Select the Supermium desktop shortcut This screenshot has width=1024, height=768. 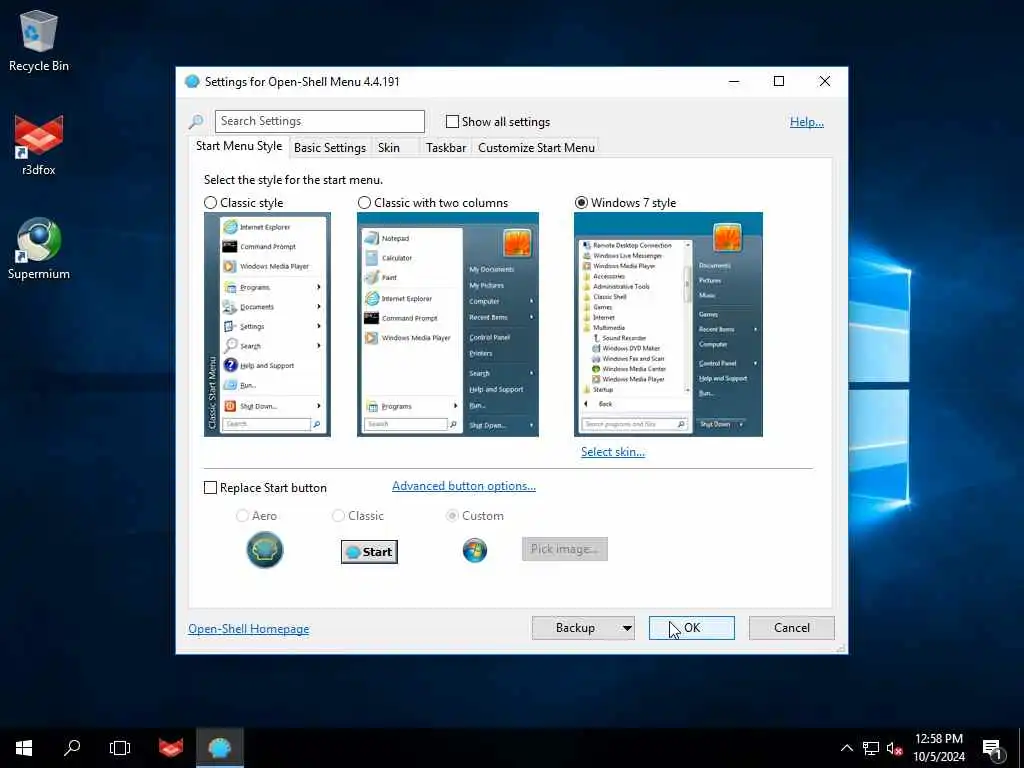[x=39, y=249]
